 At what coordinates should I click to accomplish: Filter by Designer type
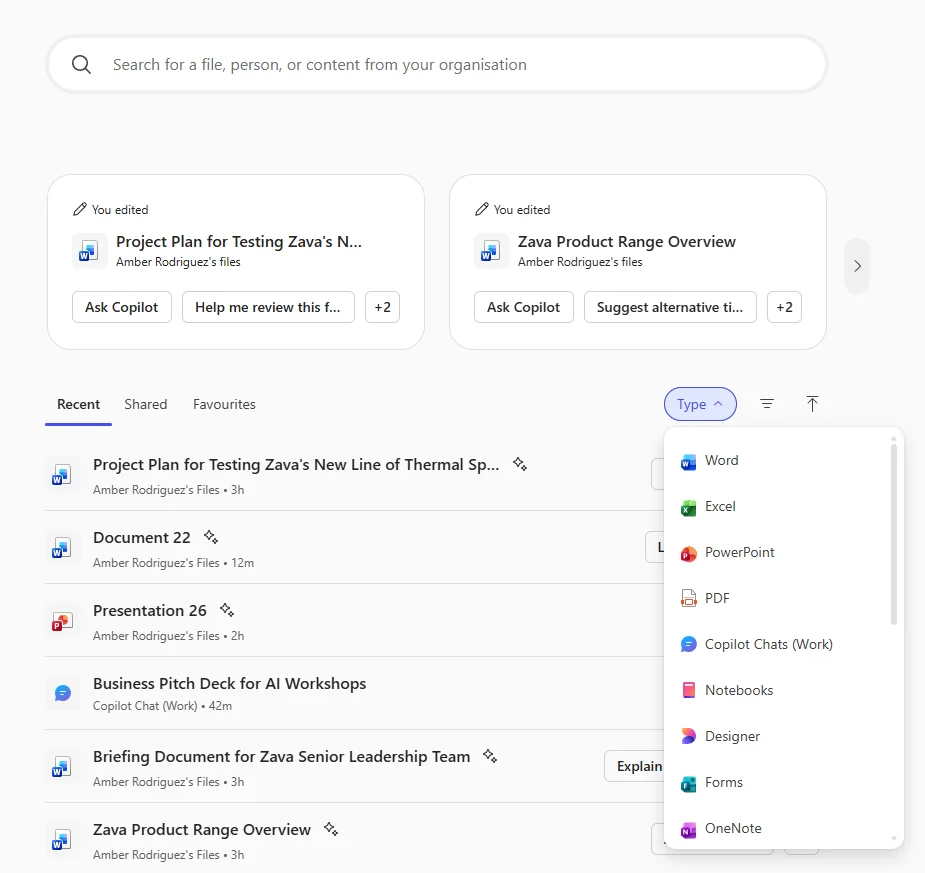(778, 736)
